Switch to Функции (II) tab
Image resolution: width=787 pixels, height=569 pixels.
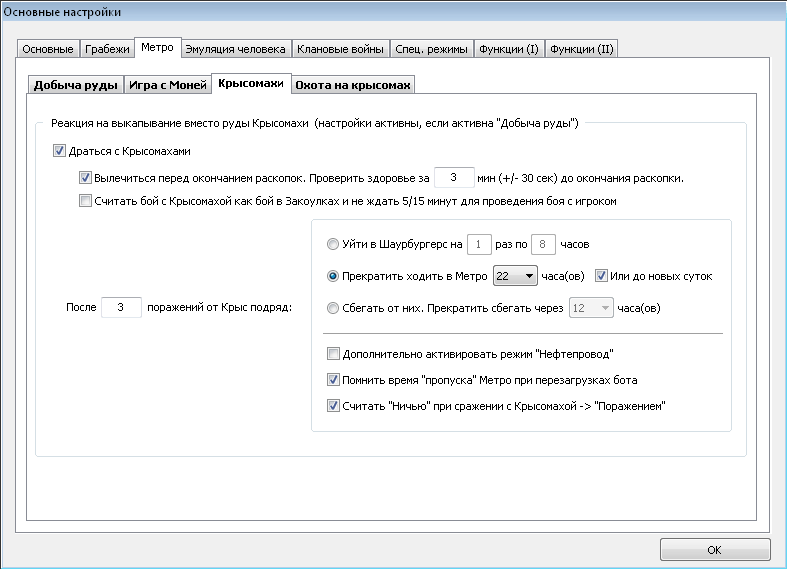pos(581,49)
